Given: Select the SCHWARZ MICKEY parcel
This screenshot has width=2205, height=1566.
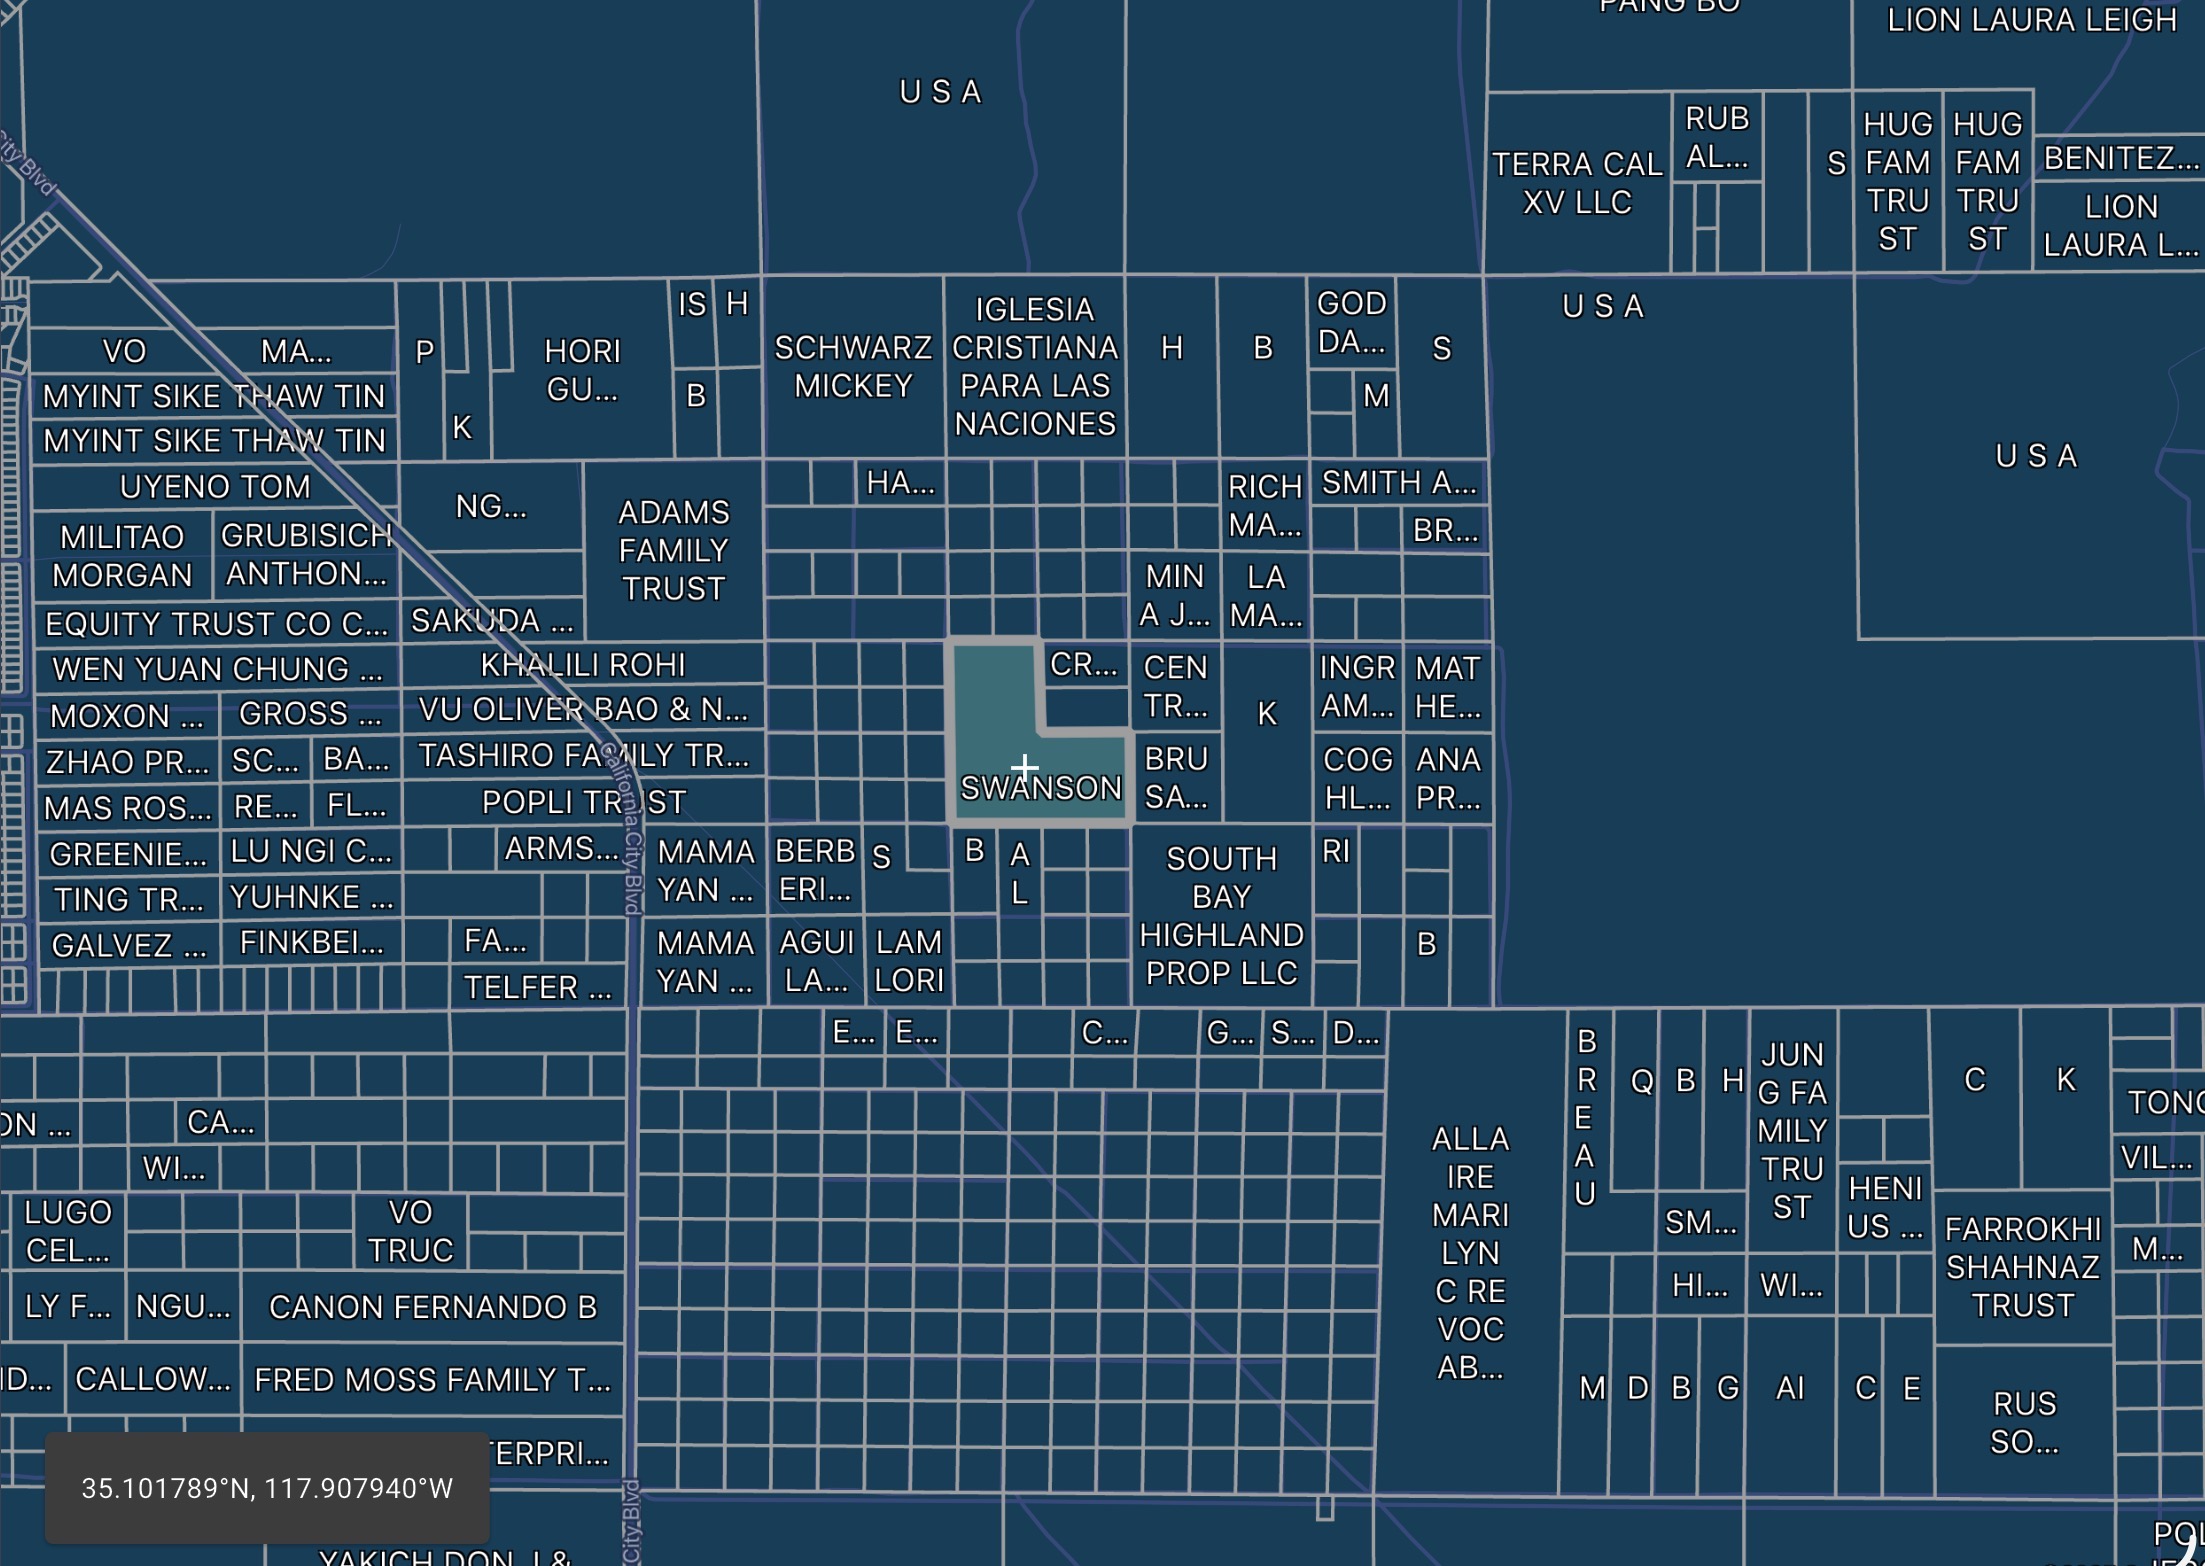Looking at the screenshot, I should coord(852,367).
